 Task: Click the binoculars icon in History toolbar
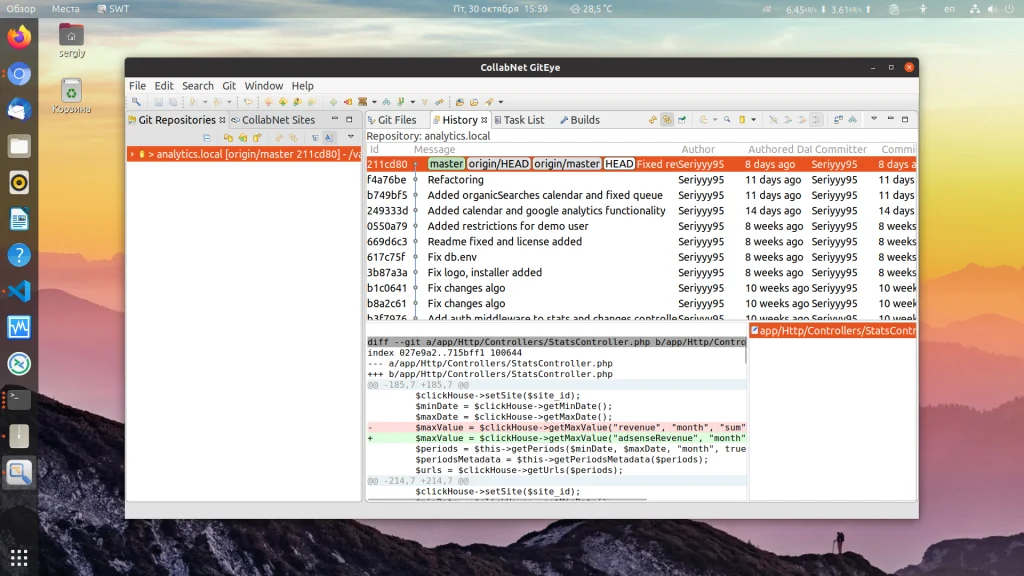(x=853, y=120)
